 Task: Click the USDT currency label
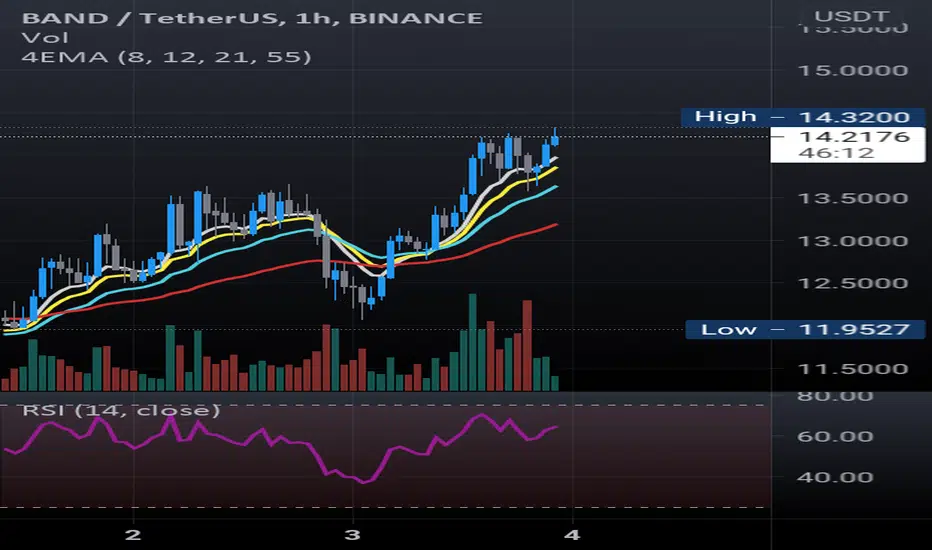(x=852, y=16)
